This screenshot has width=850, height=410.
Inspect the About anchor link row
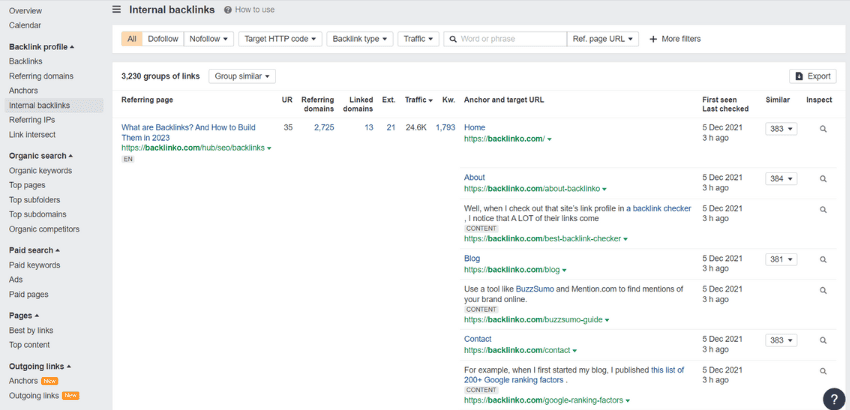point(823,178)
